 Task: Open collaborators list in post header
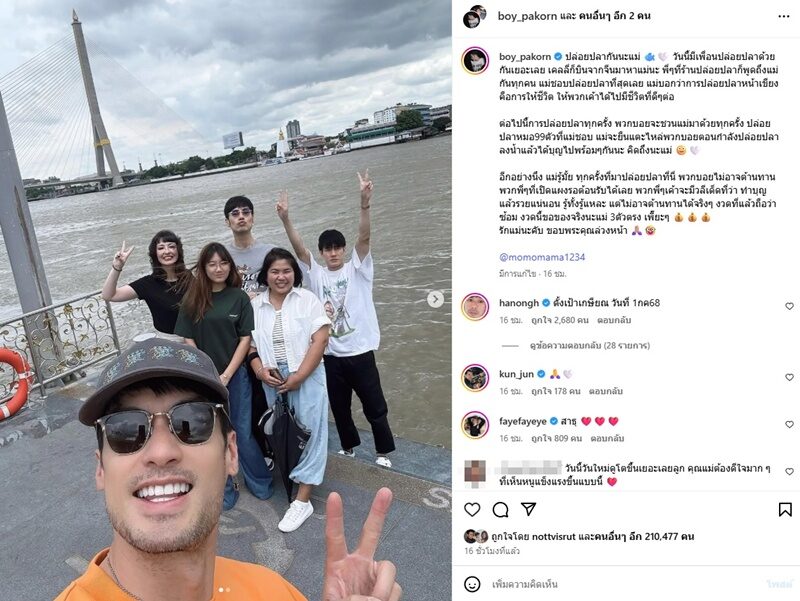[614, 16]
